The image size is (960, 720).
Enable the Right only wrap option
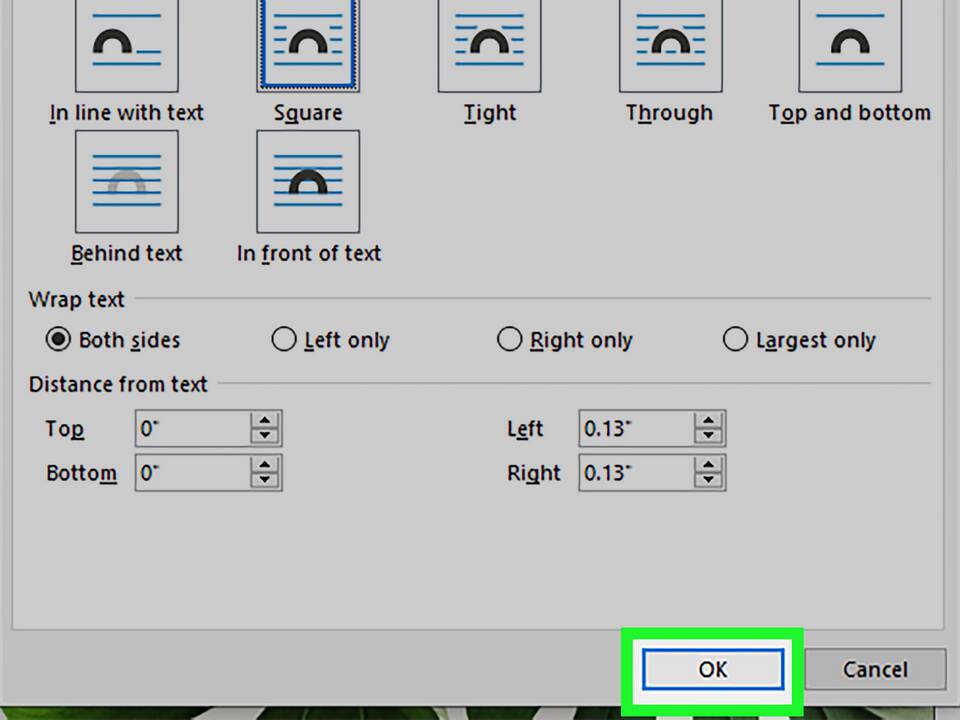pyautogui.click(x=509, y=339)
